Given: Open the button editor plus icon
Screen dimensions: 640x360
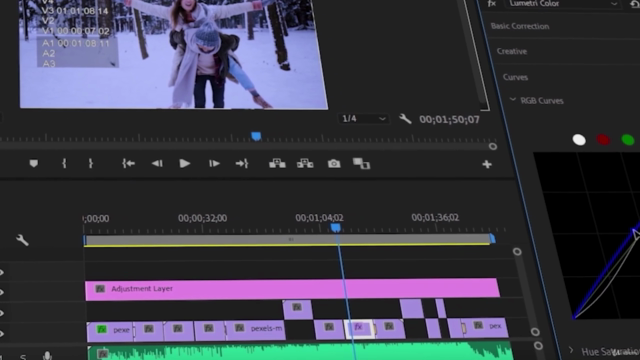Looking at the screenshot, I should pyautogui.click(x=487, y=164).
